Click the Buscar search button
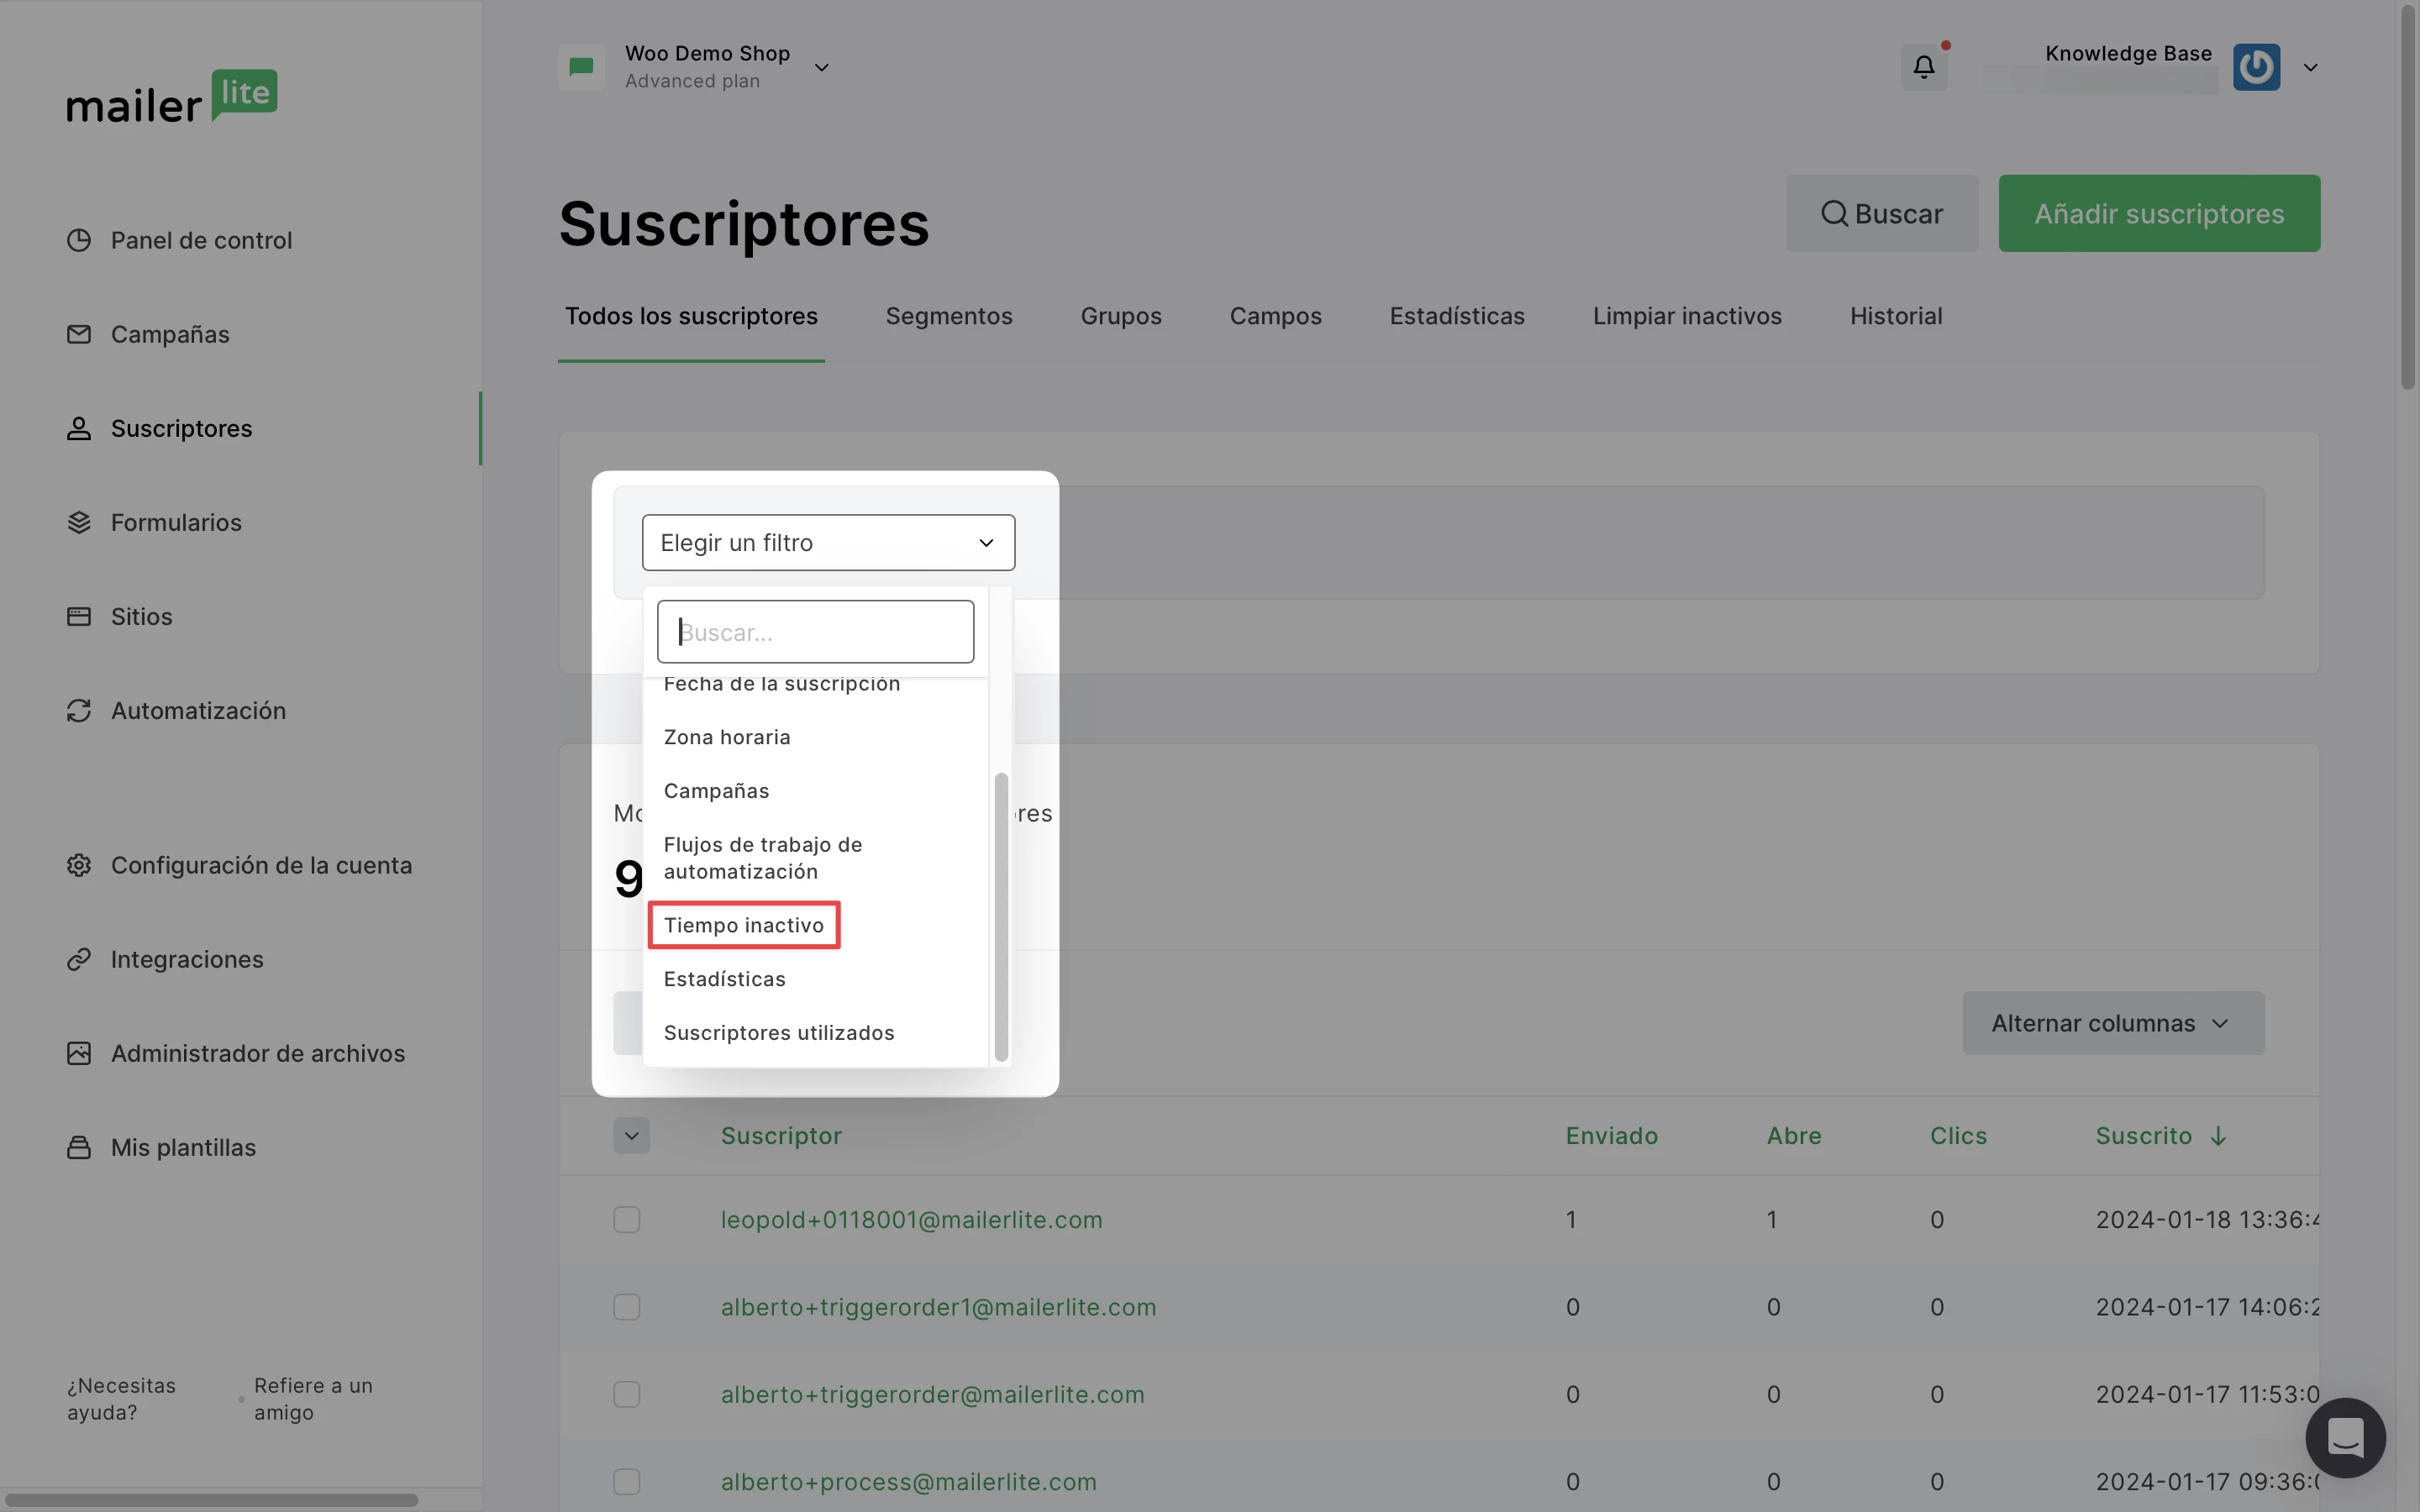This screenshot has height=1512, width=2420. point(1881,213)
